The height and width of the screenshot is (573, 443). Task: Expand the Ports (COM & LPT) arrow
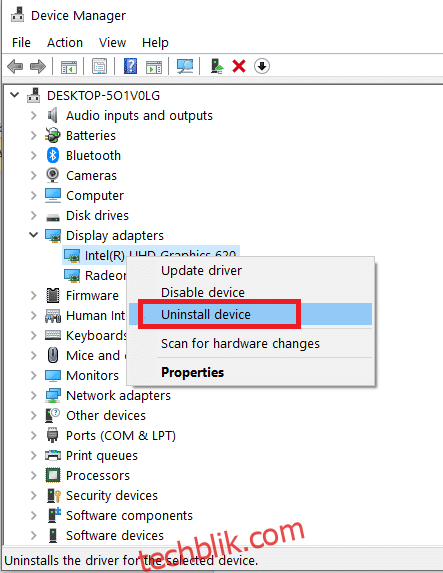pyautogui.click(x=34, y=436)
